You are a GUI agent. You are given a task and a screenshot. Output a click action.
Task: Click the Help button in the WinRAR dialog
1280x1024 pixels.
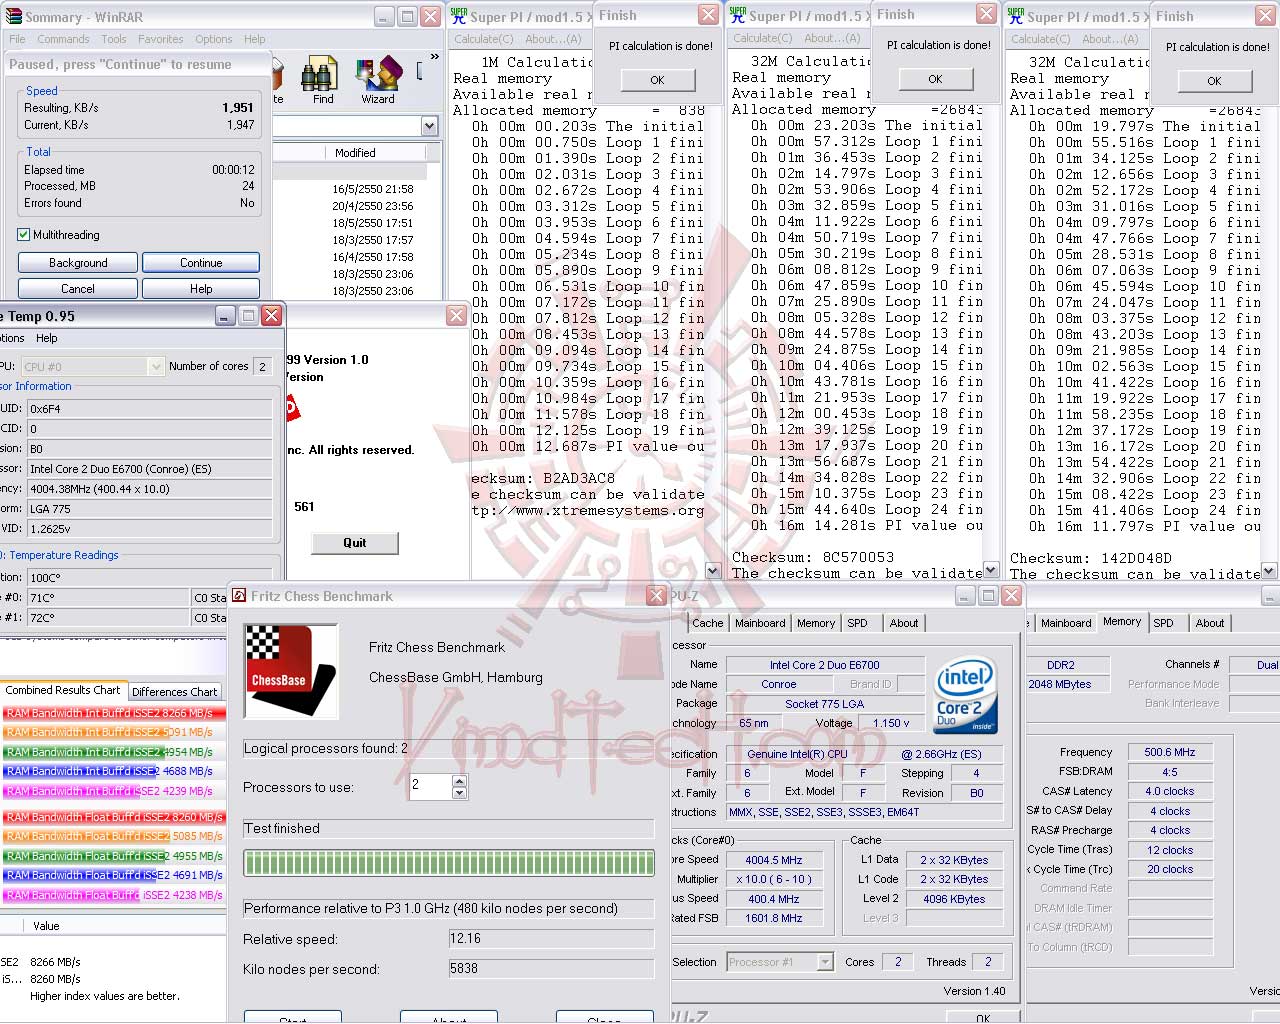coord(201,289)
